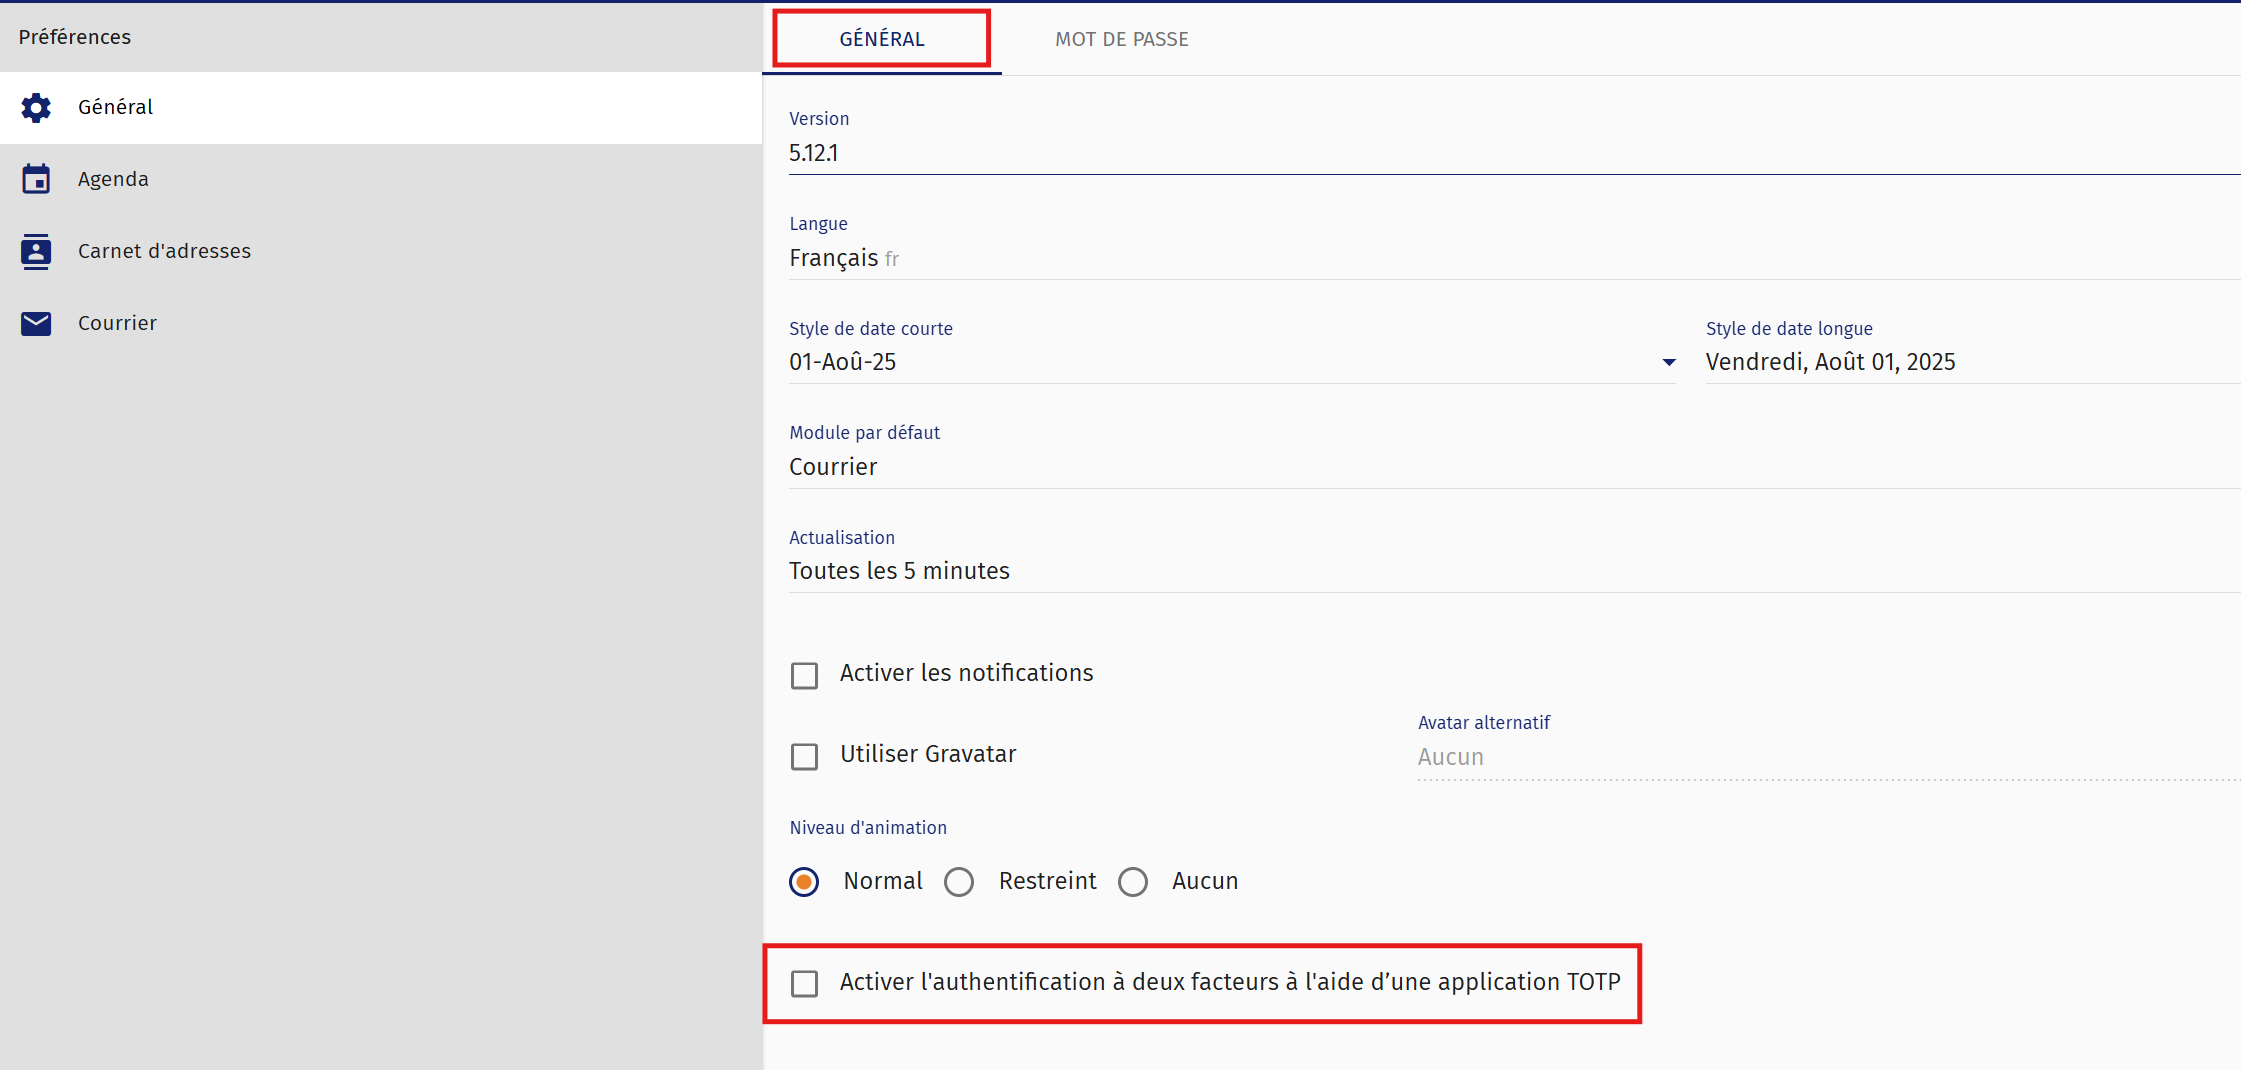This screenshot has height=1070, width=2241.
Task: Select Aucun animation level radio
Action: (1133, 882)
